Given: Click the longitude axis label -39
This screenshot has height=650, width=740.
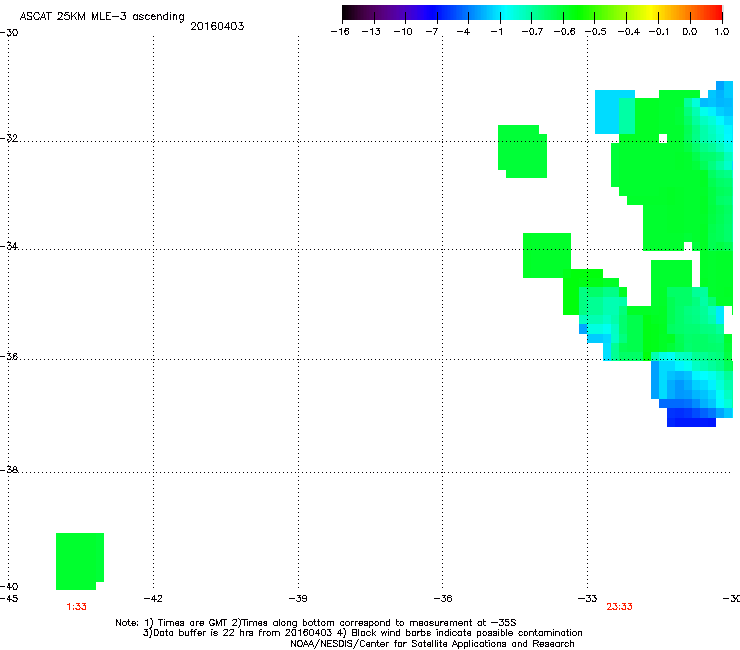Looking at the screenshot, I should click(298, 598).
